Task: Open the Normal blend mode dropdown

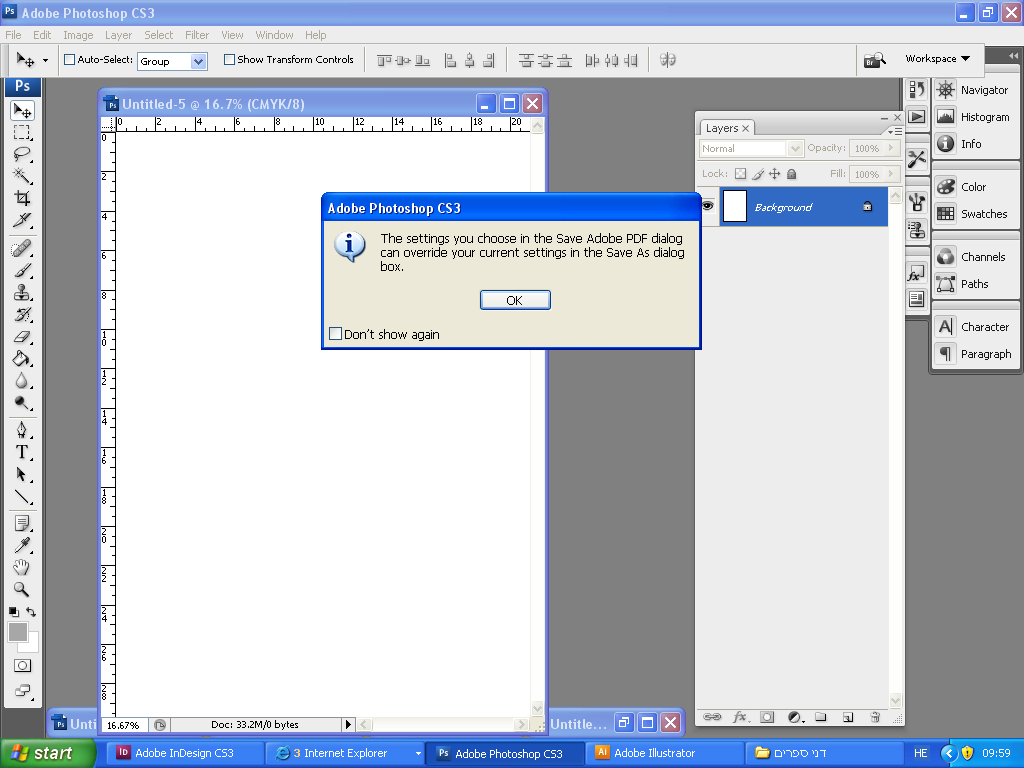Action: [x=795, y=149]
